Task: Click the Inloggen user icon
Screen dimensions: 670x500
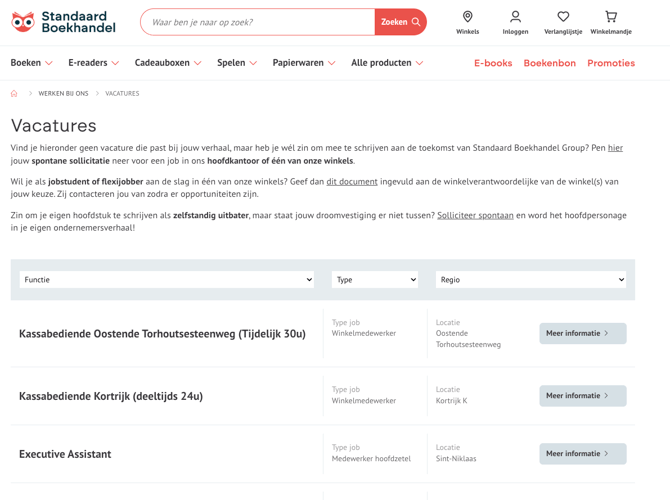Action: (515, 22)
